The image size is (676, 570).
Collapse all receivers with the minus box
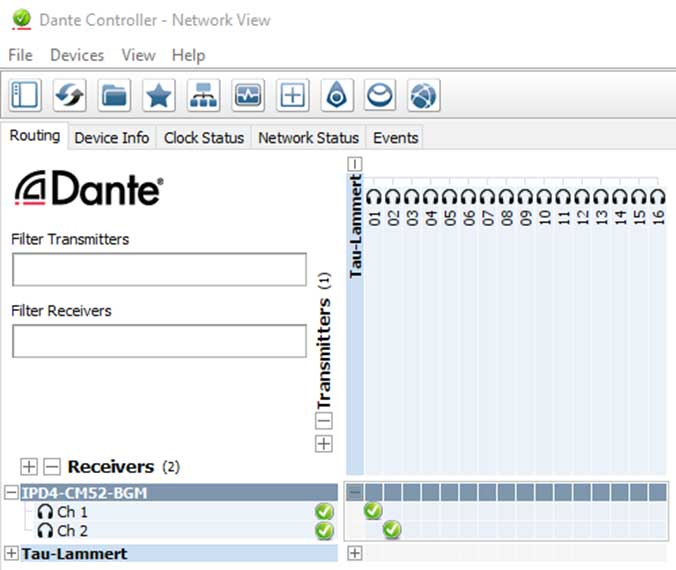[52, 467]
